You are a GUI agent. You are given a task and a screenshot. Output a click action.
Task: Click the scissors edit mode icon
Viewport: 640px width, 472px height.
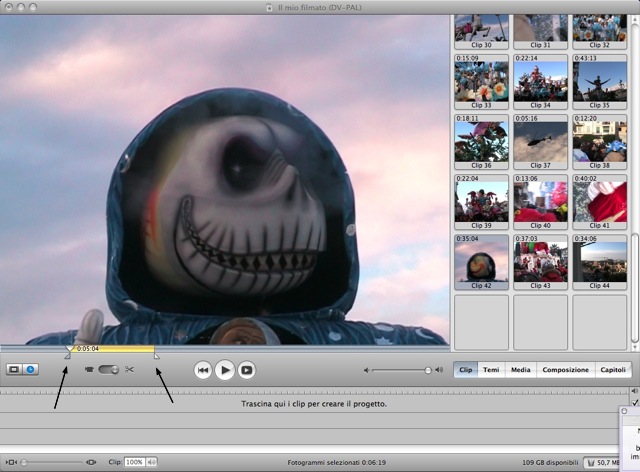click(129, 370)
